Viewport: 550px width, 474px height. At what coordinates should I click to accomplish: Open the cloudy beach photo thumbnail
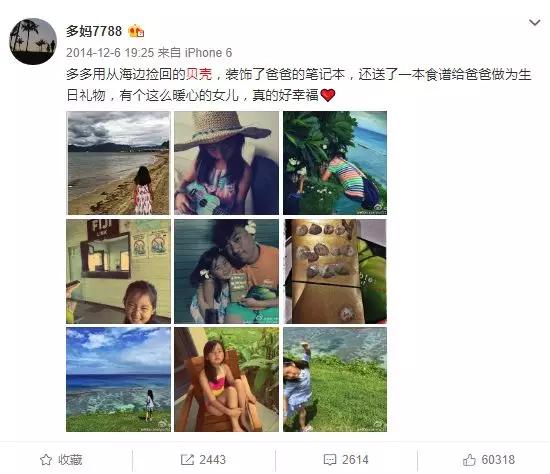click(118, 163)
